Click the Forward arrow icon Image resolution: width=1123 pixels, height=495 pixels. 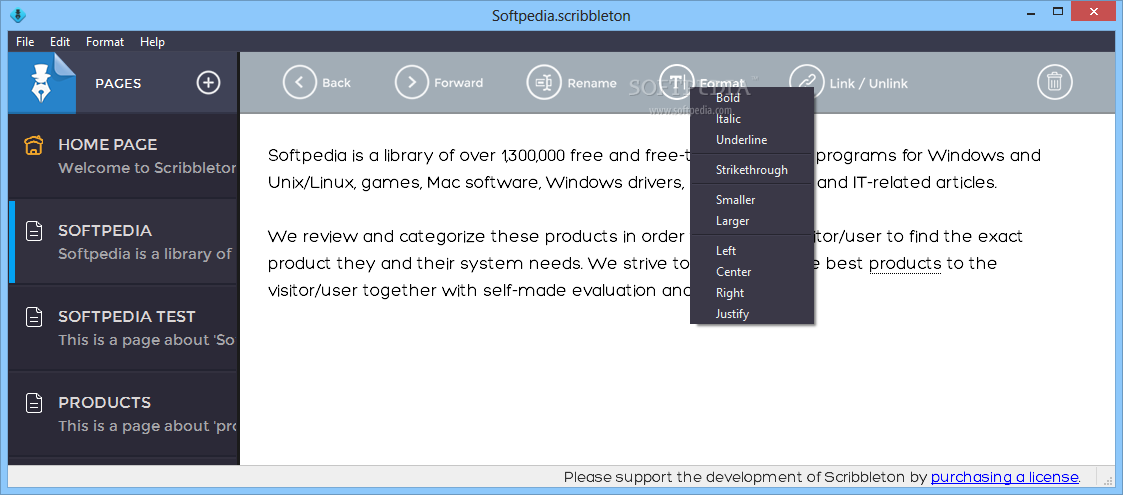[x=412, y=82]
